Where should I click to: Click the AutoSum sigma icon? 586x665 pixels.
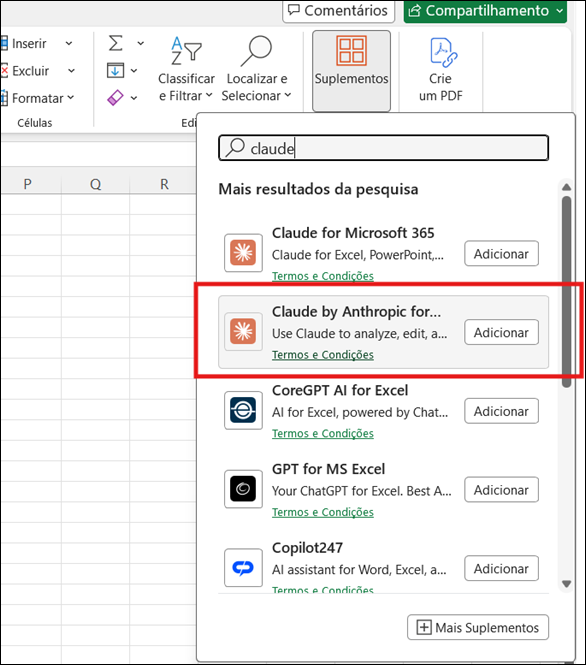(x=115, y=43)
